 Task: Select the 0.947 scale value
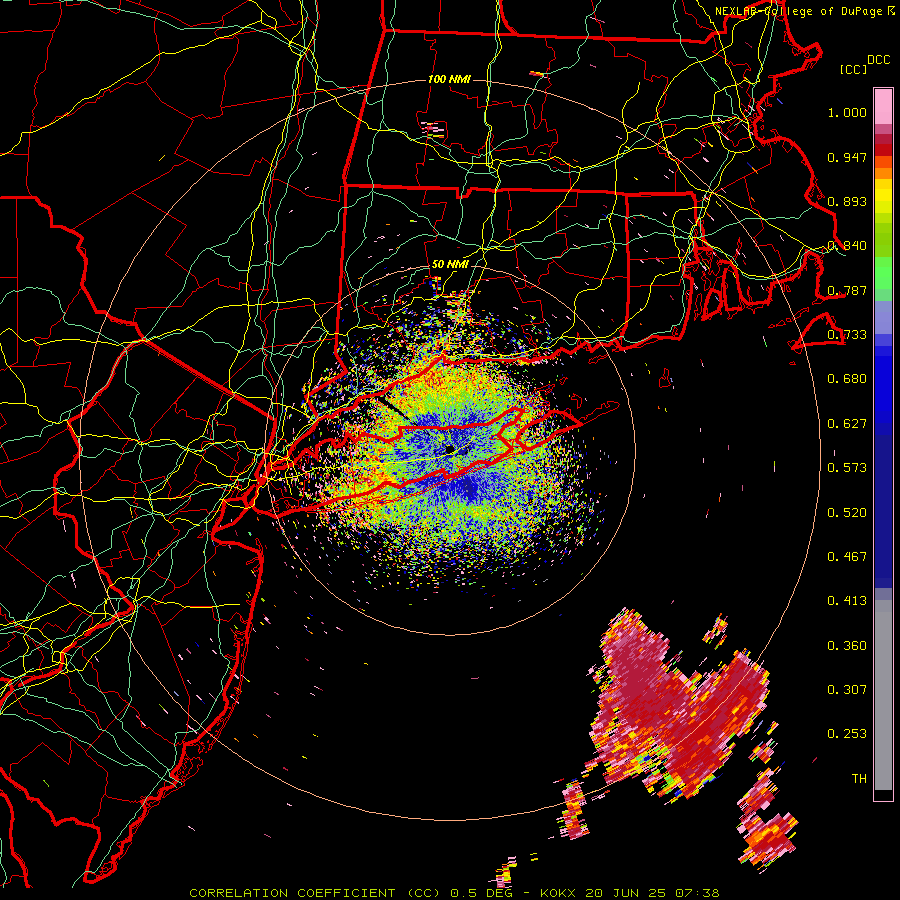tap(847, 157)
